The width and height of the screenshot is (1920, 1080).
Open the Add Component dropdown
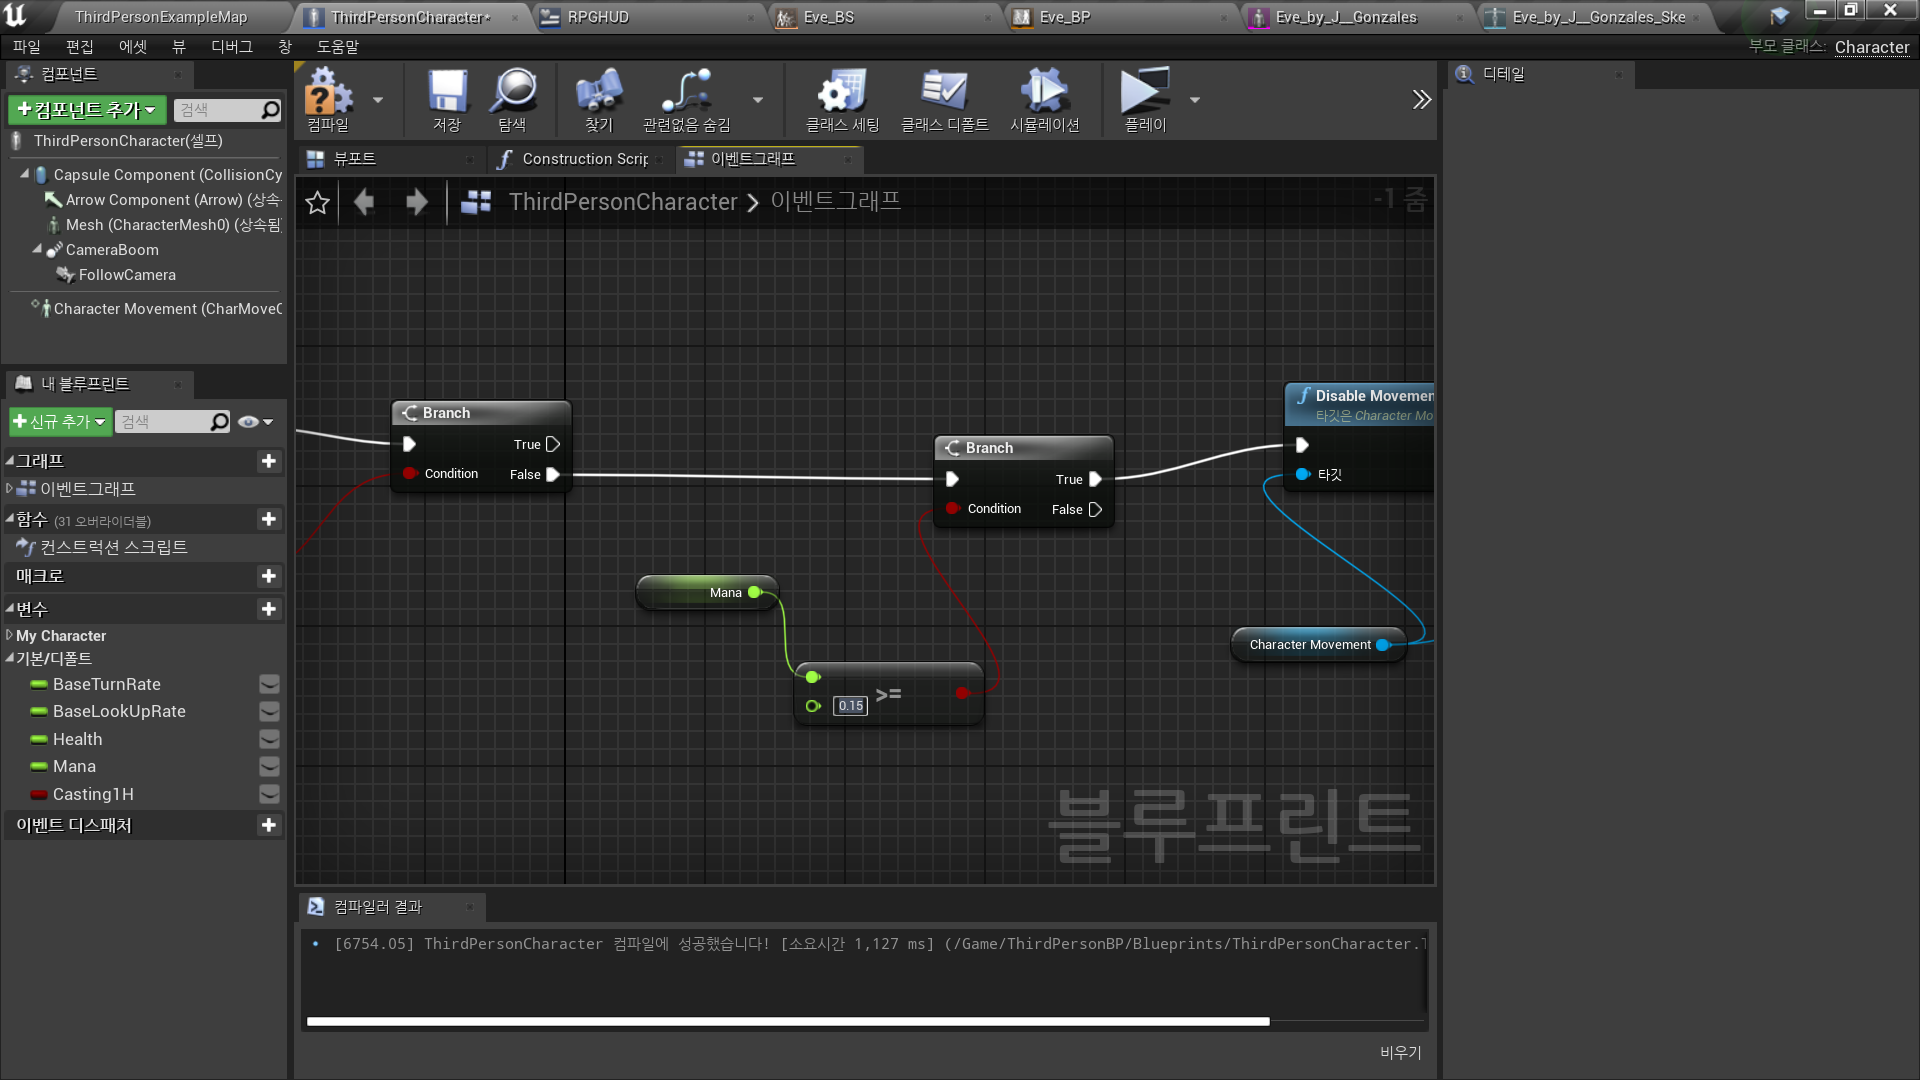(87, 110)
